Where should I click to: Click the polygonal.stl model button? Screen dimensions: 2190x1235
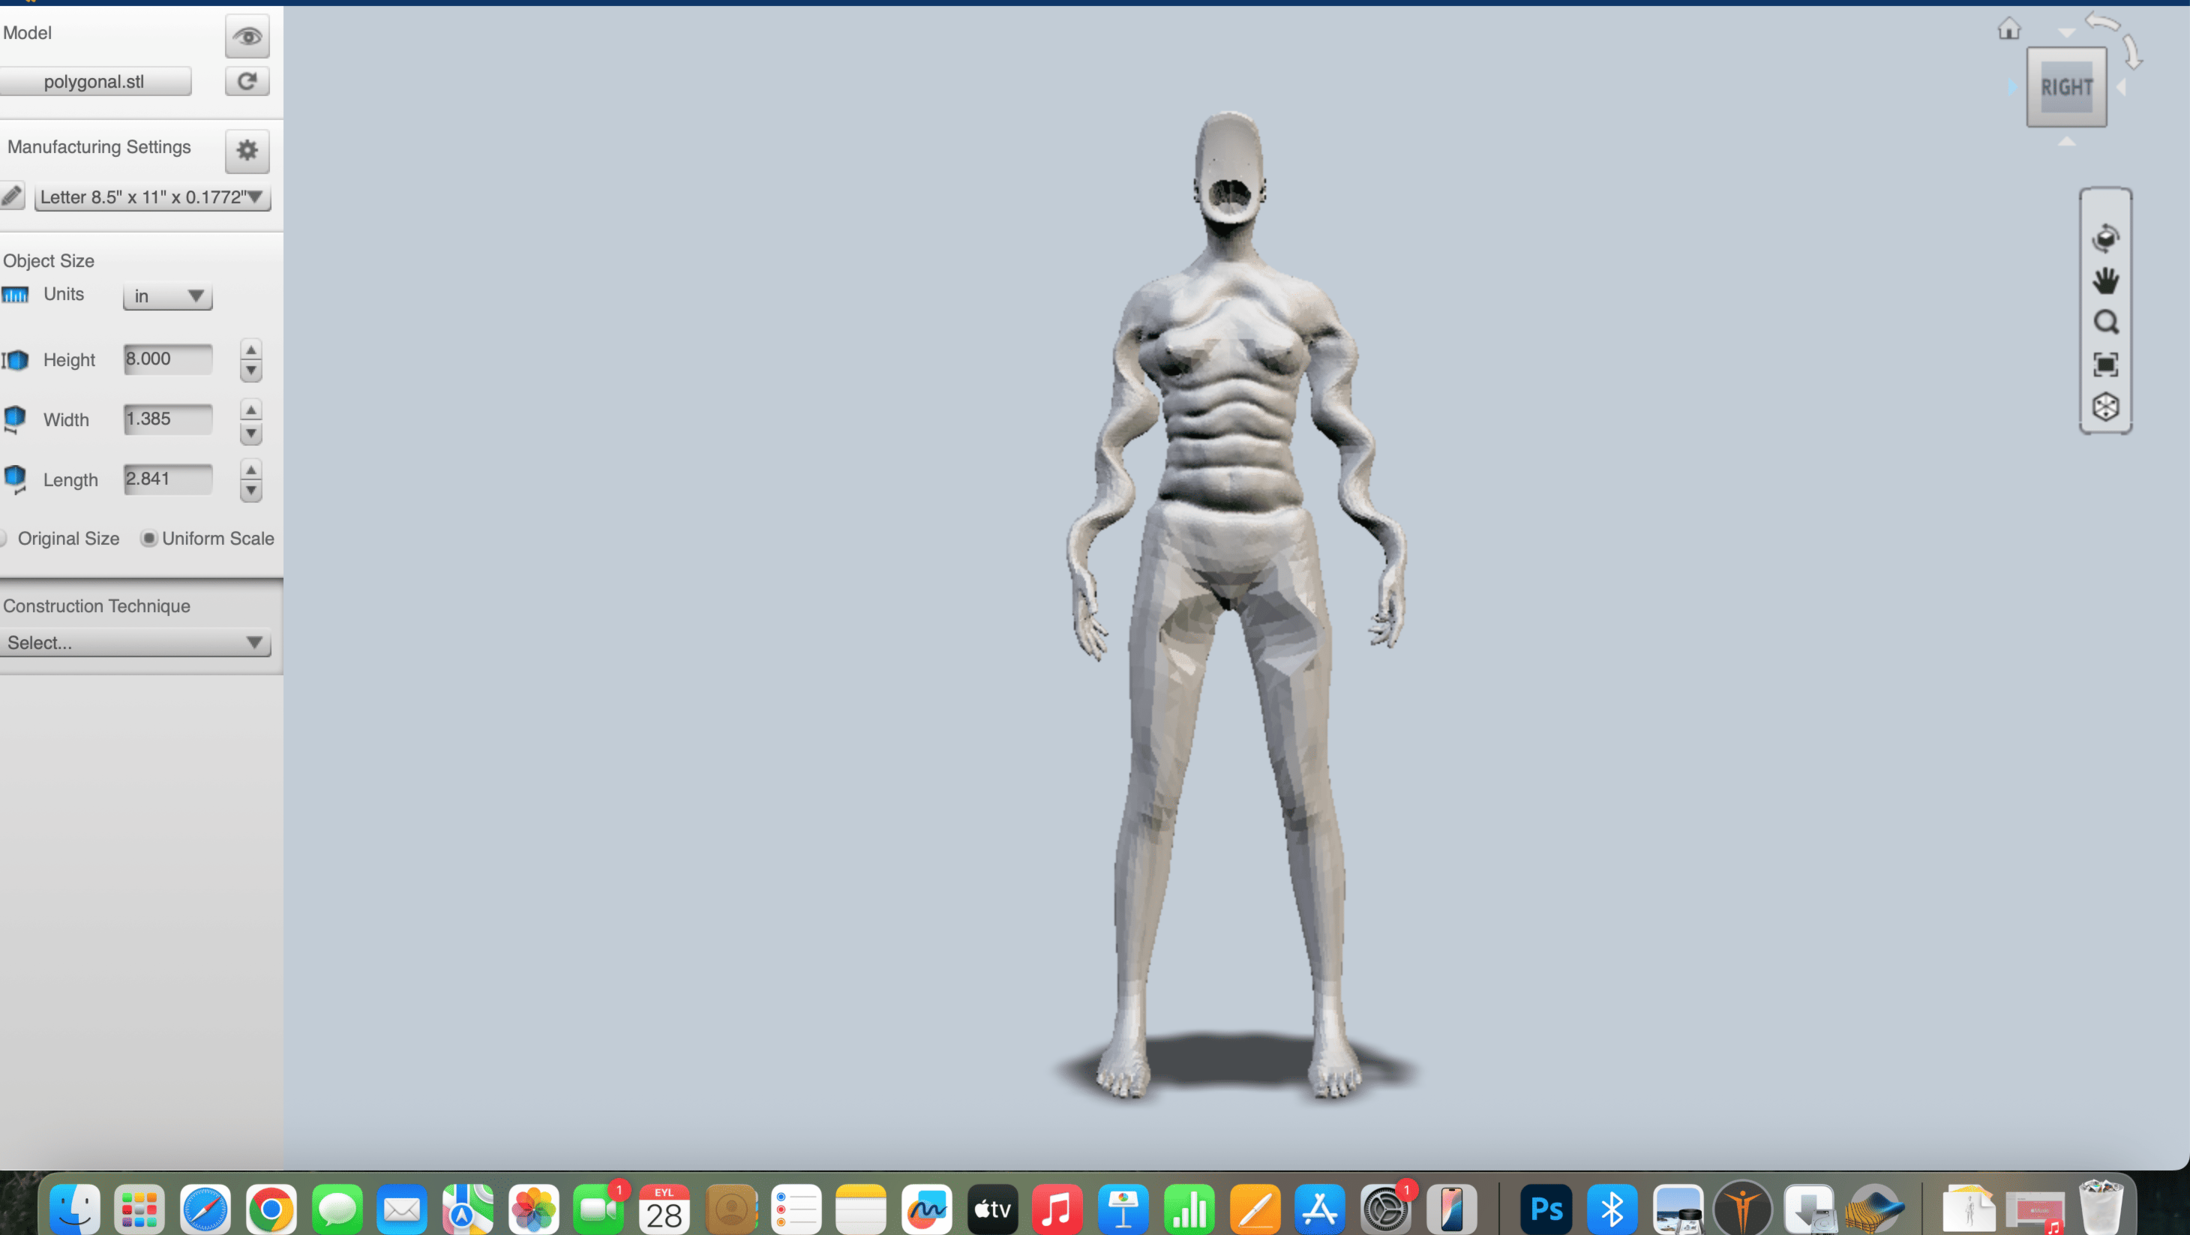tap(94, 81)
